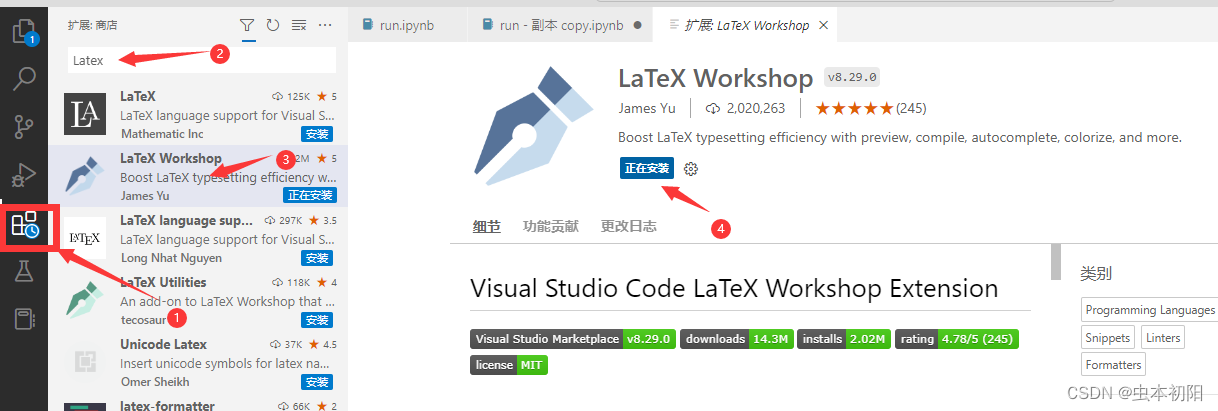The image size is (1218, 411).
Task: Click installing button in LaTeX Workshop list row
Action: click(309, 195)
